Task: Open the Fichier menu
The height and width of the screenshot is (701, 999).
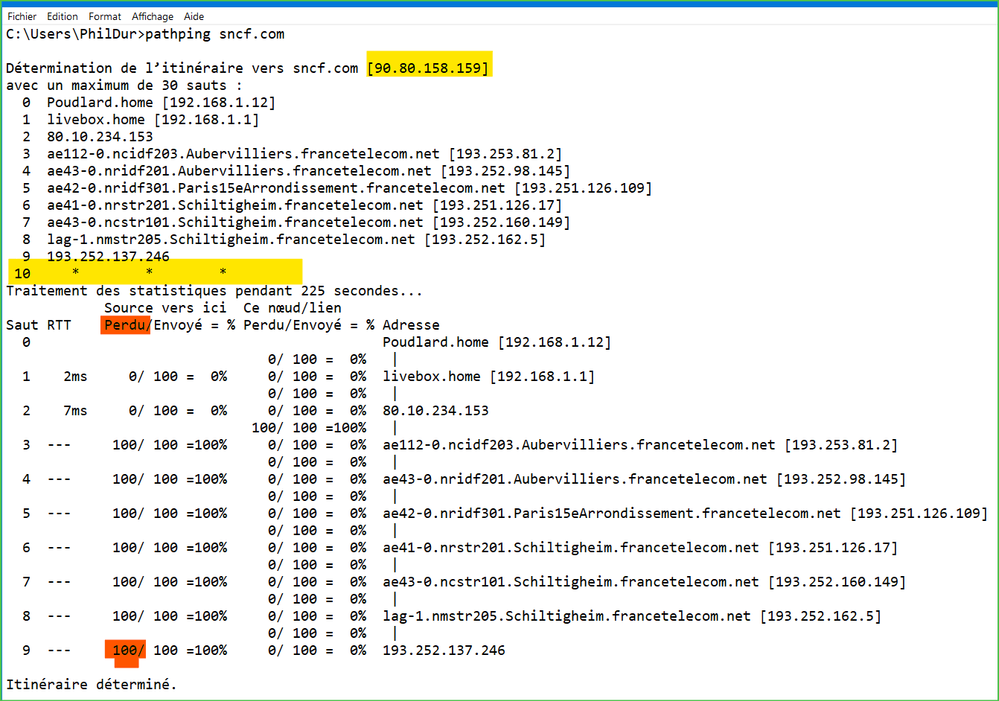Action: coord(22,17)
